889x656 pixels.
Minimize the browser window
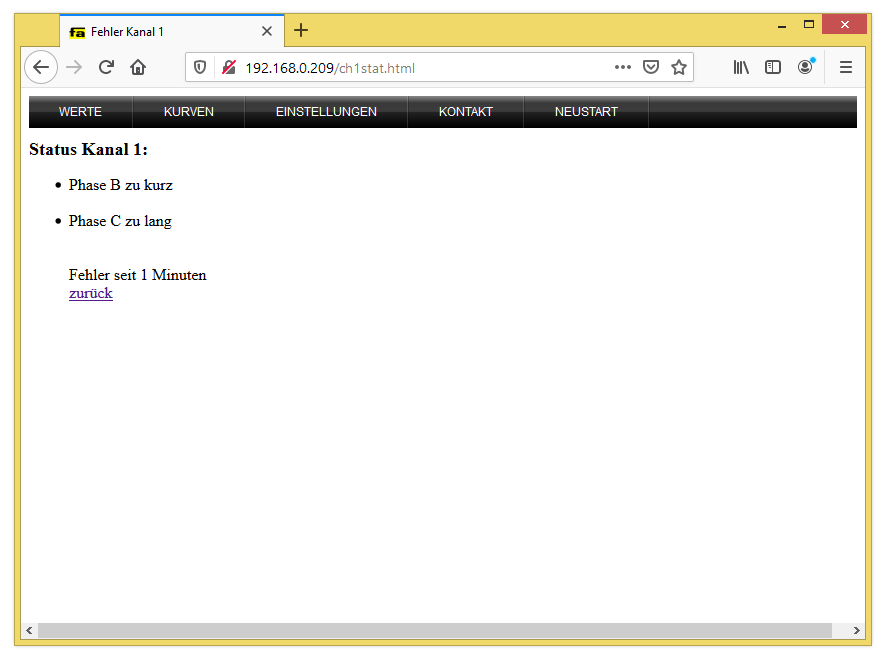pyautogui.click(x=782, y=26)
